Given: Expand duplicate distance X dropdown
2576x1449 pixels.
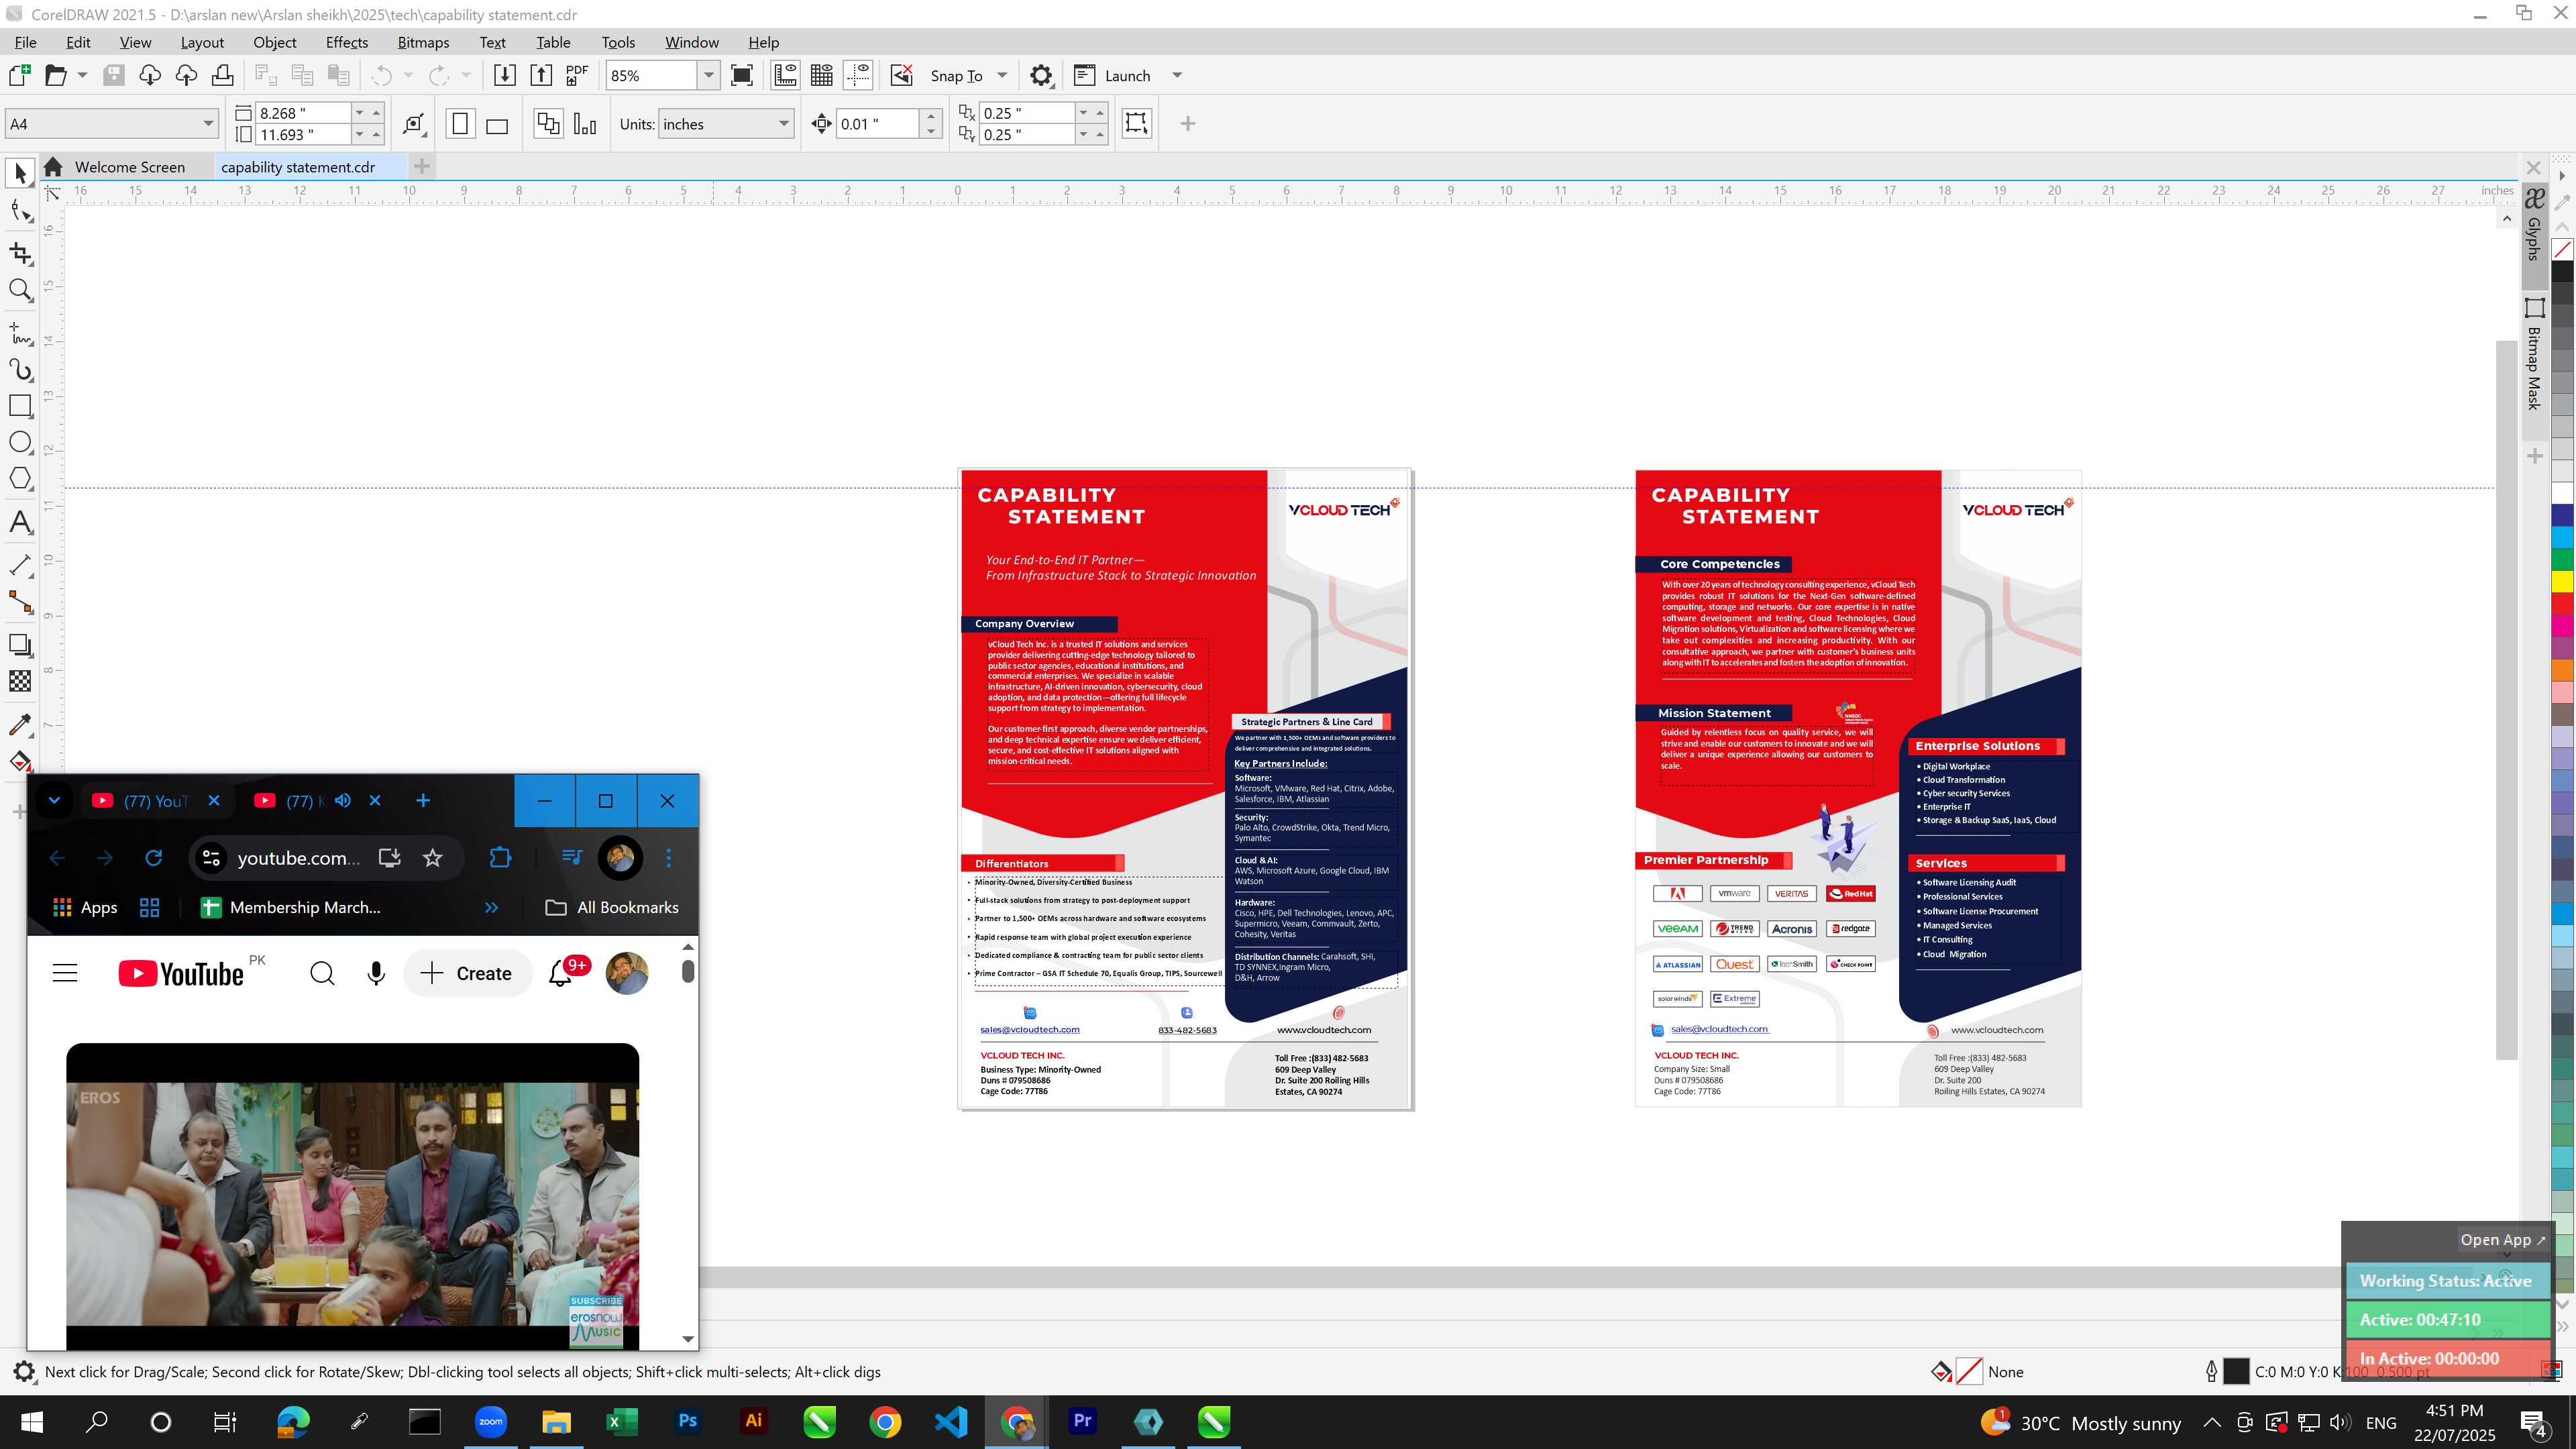Looking at the screenshot, I should click(1083, 113).
